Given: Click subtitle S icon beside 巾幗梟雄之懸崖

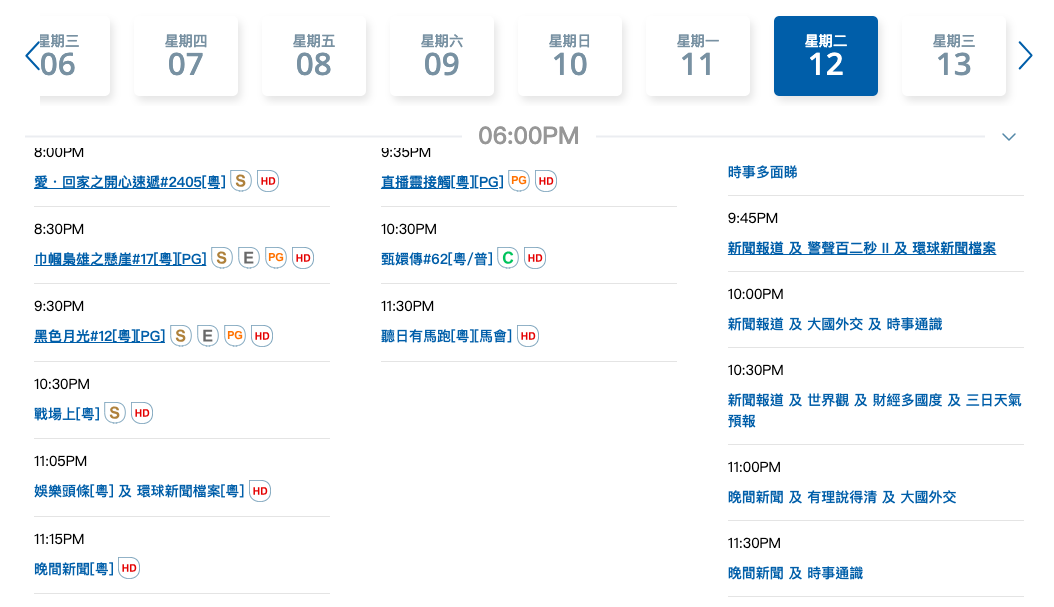Looking at the screenshot, I should pyautogui.click(x=222, y=258).
